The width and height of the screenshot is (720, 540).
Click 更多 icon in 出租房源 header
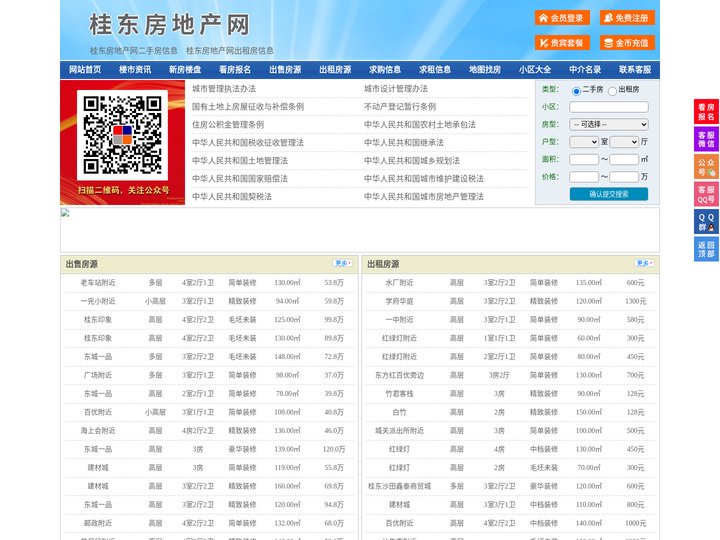(x=644, y=263)
